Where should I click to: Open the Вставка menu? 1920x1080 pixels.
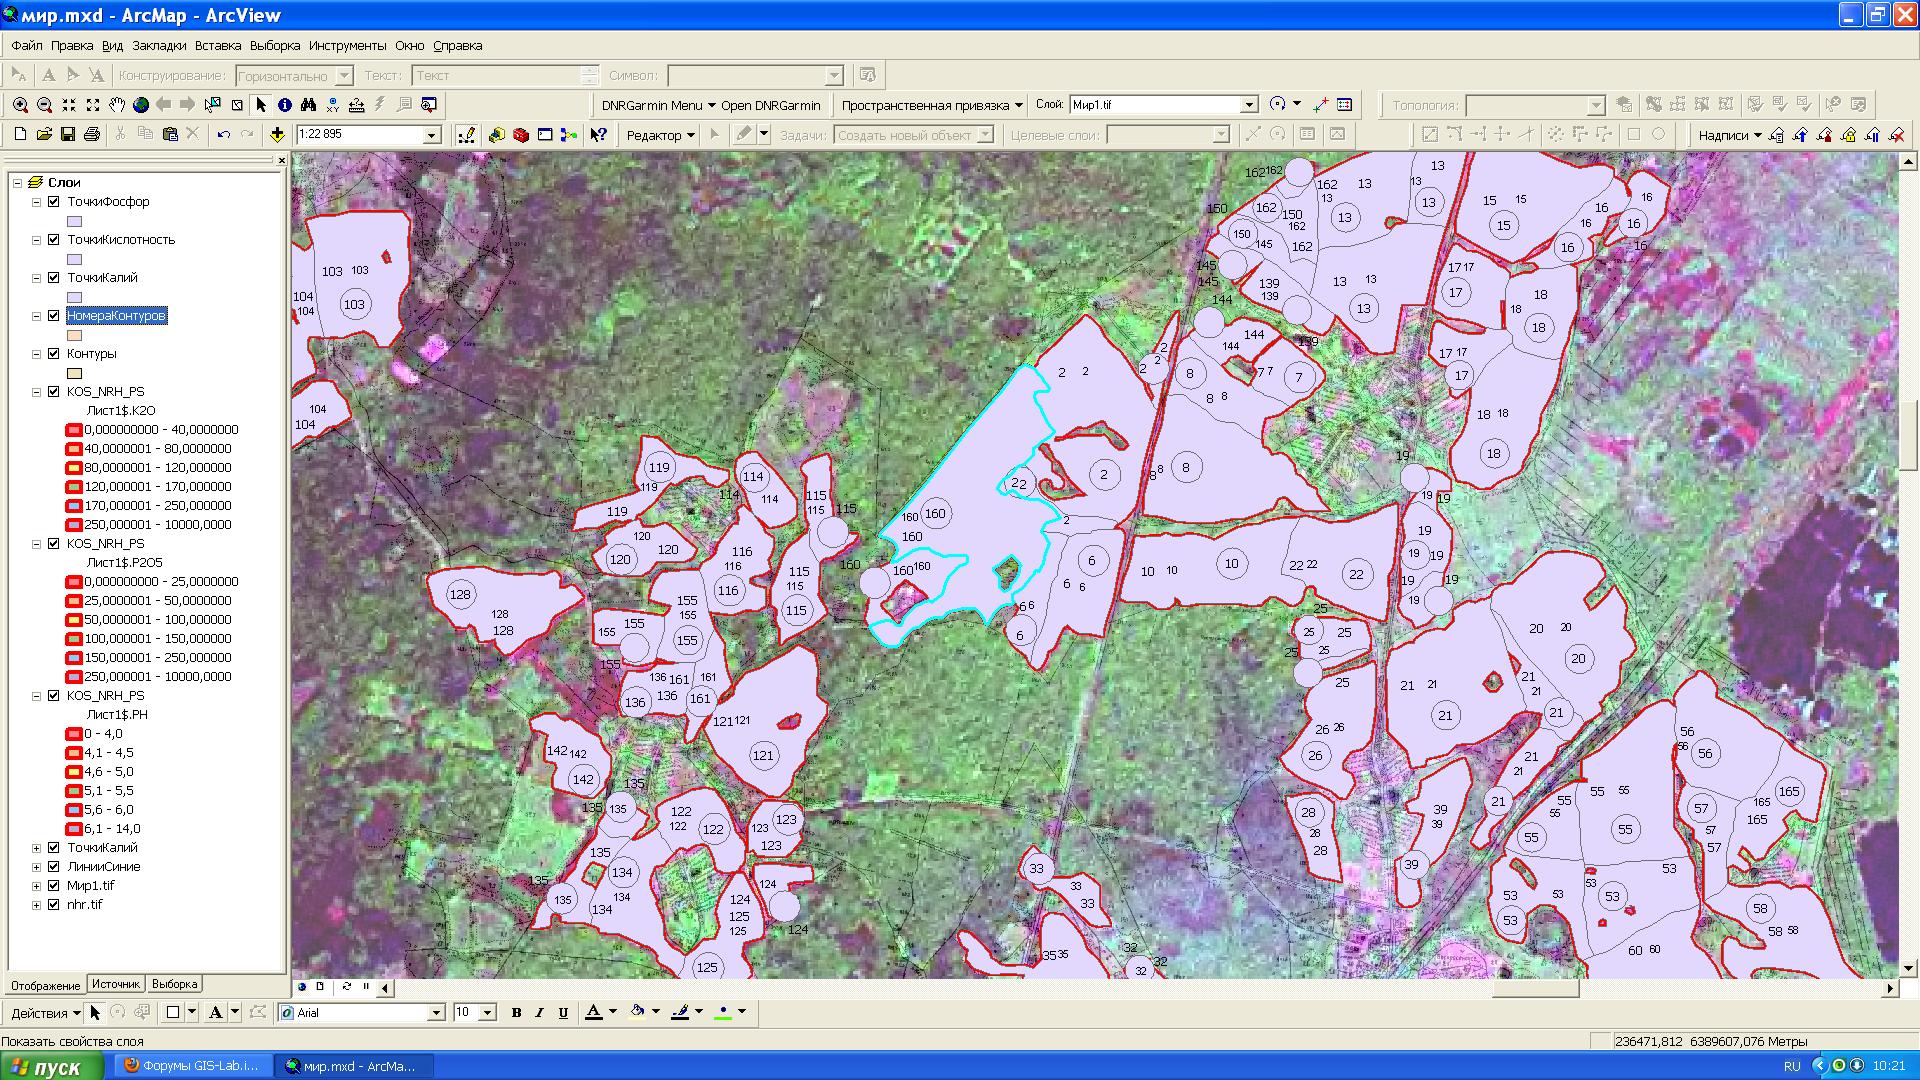[218, 46]
